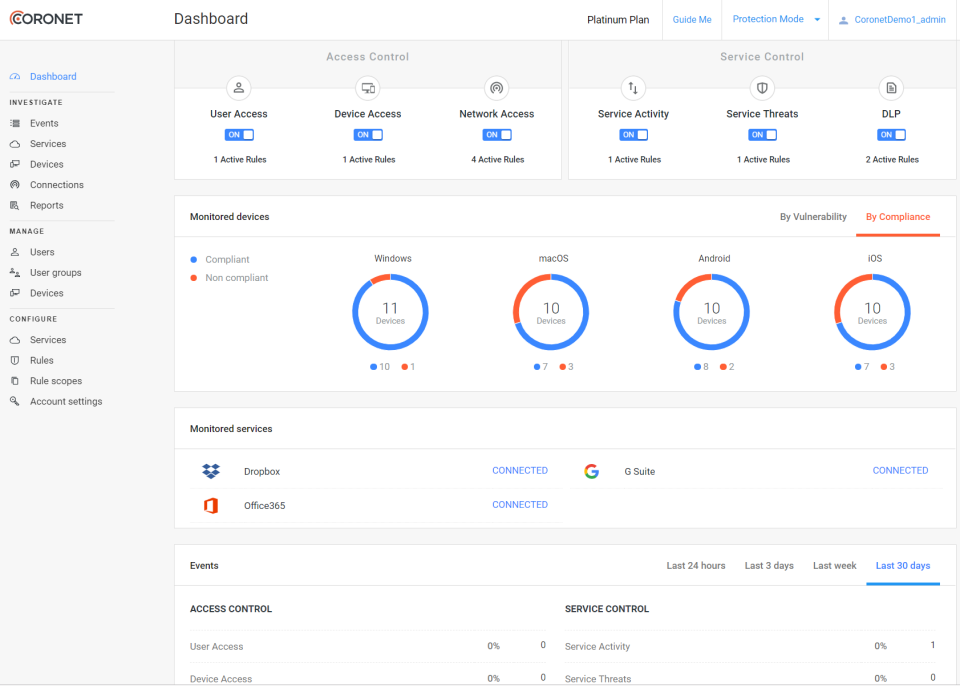Switch to the By Vulnerability tab
This screenshot has width=960, height=688.
pos(813,217)
